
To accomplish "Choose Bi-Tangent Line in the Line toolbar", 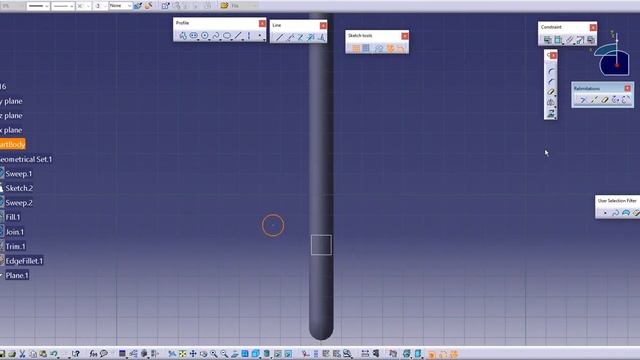I will [x=300, y=38].
